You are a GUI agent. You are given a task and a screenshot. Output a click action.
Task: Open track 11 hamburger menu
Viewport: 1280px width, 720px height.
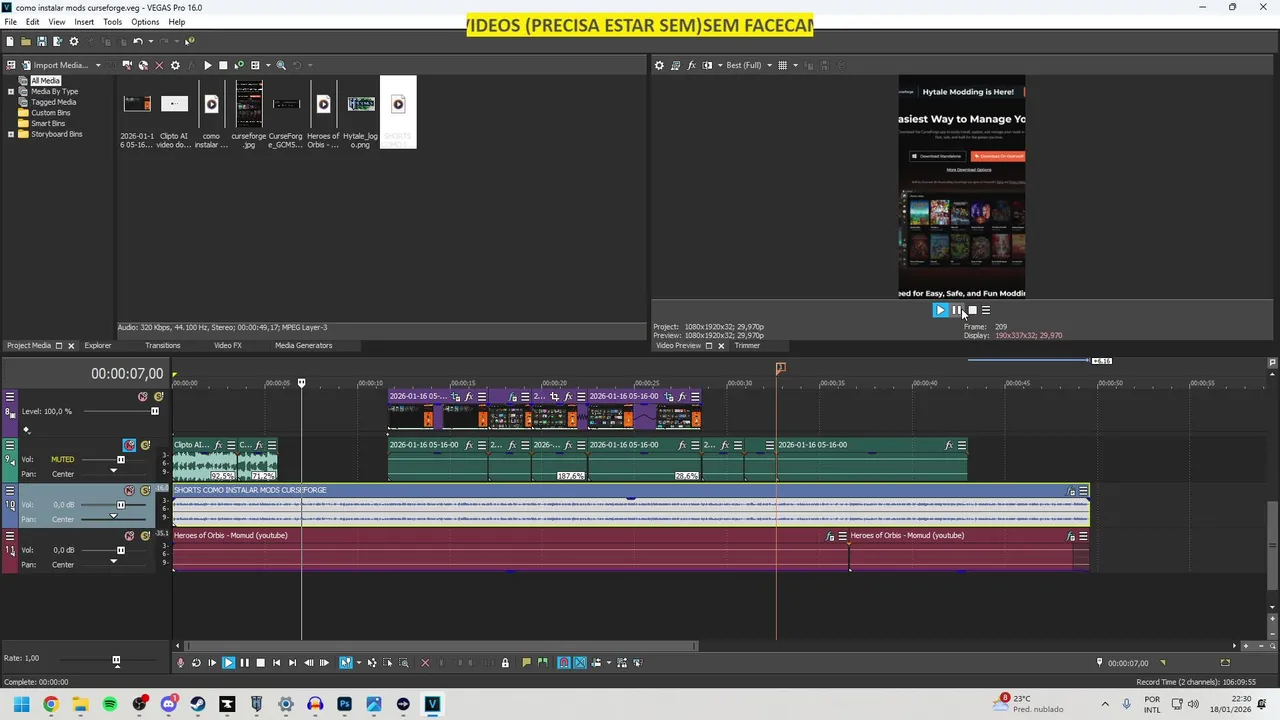pos(10,535)
